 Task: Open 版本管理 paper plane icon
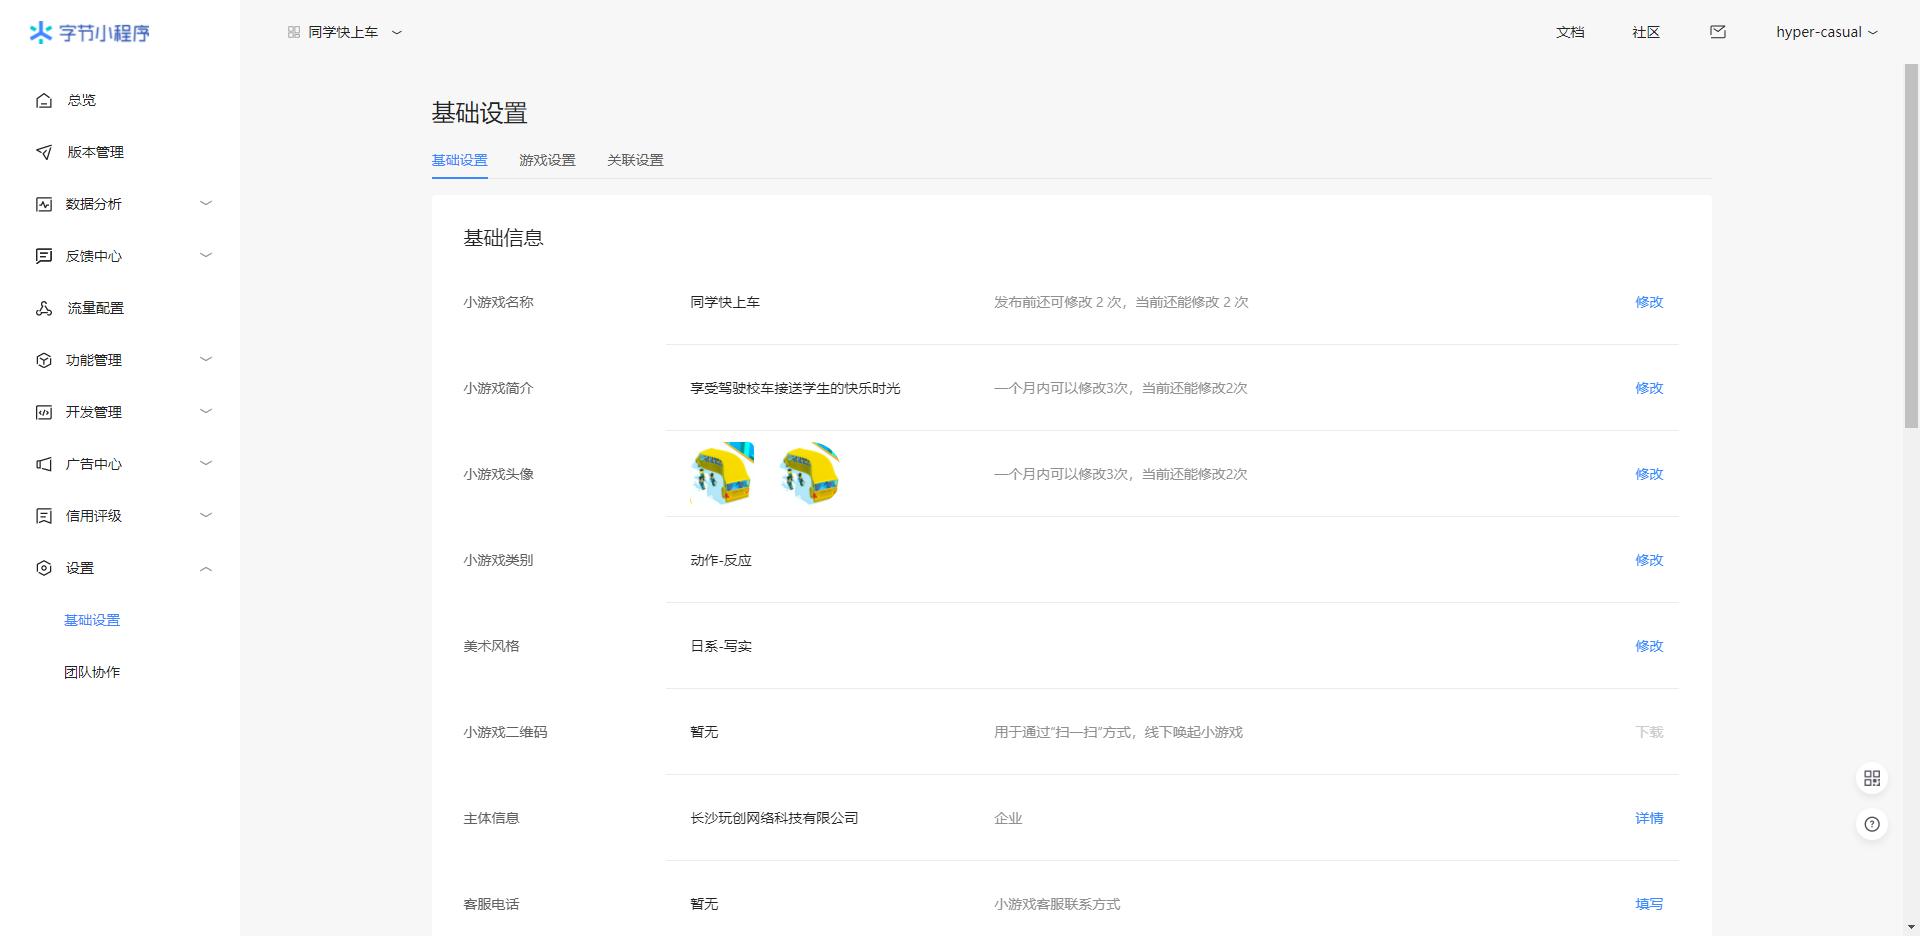[x=44, y=152]
